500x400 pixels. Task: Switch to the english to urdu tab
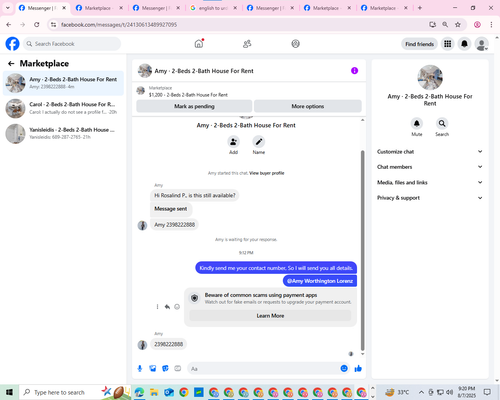[213, 8]
